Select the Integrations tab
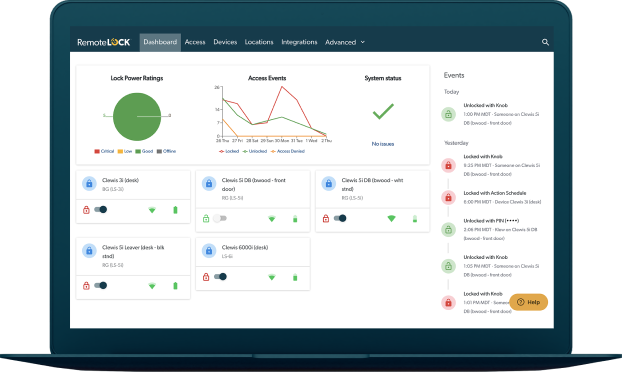Screen dimensions: 622x372 (x=299, y=42)
